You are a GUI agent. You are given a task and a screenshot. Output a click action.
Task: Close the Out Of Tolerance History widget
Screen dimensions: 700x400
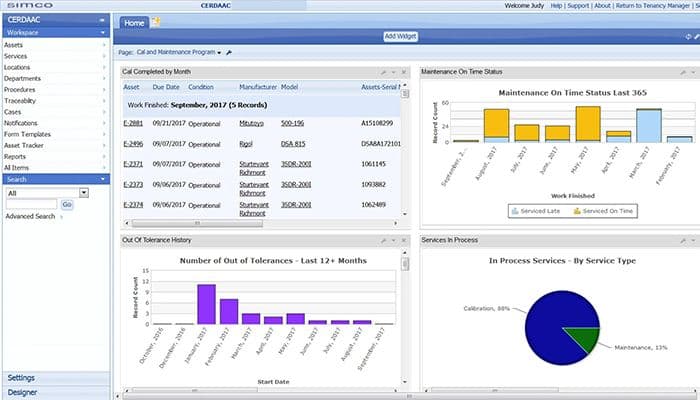[404, 241]
